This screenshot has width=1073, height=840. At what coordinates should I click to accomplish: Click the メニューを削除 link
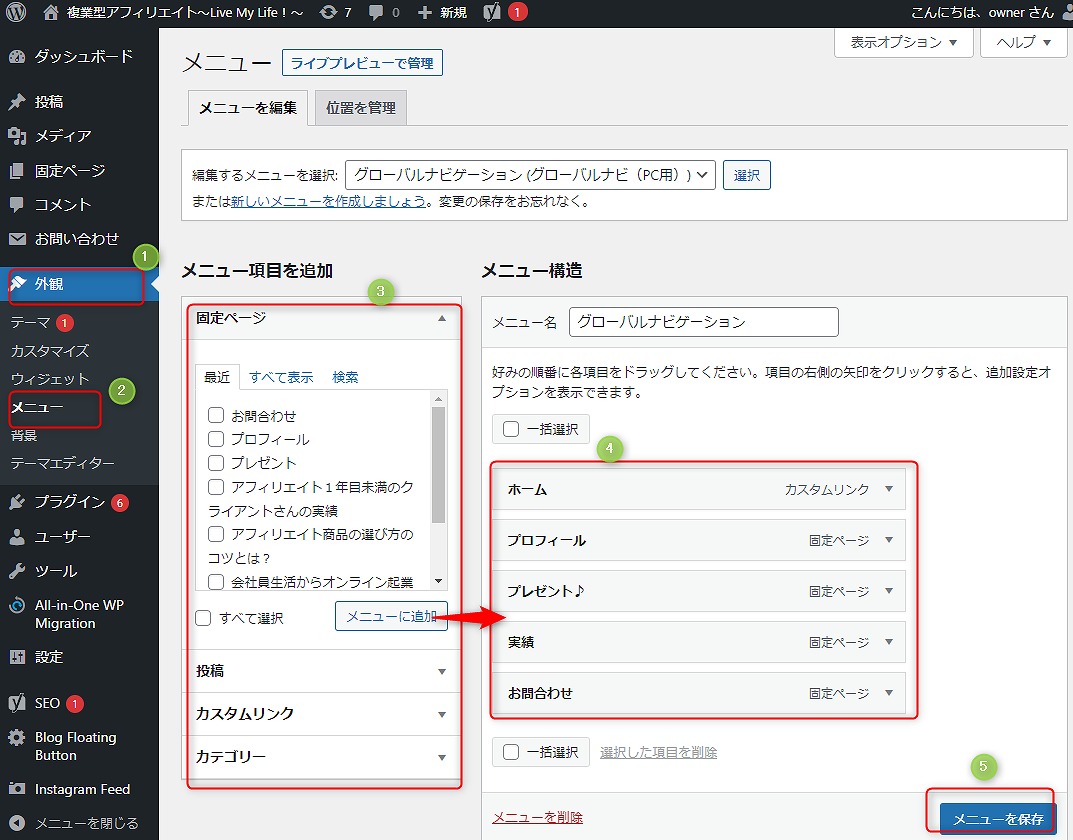538,817
